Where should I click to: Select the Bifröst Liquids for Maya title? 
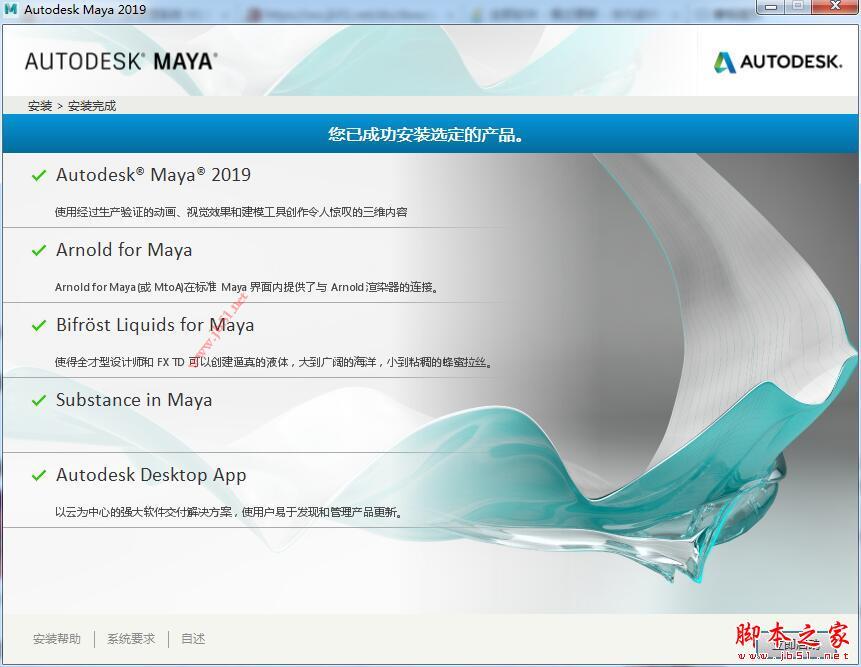(155, 325)
